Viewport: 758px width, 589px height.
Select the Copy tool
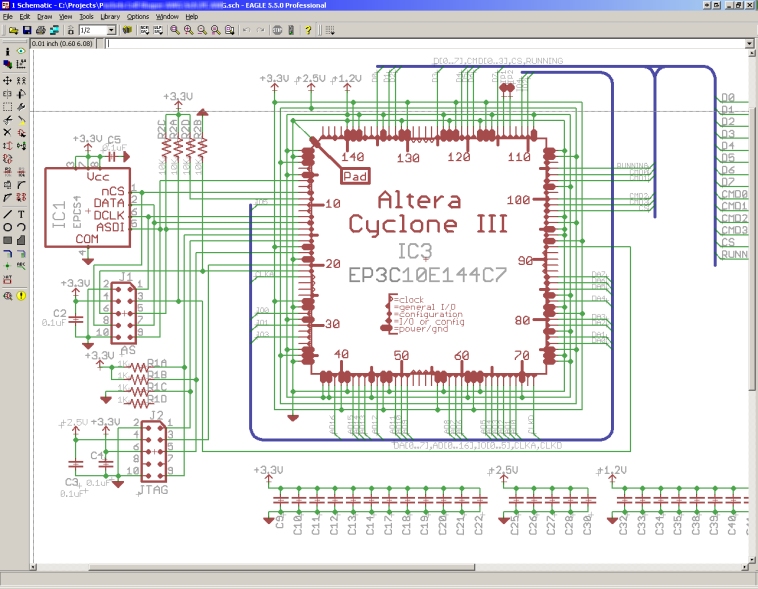click(x=21, y=80)
